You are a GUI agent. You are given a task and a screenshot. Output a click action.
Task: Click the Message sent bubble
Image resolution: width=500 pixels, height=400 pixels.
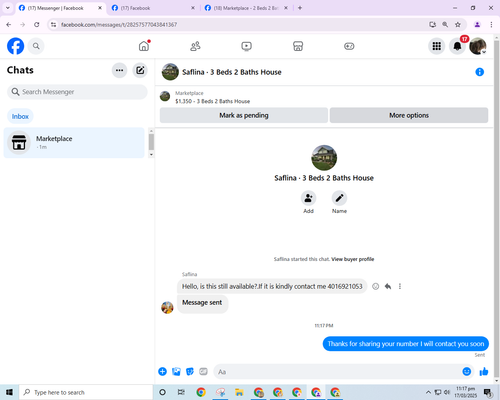coord(202,303)
